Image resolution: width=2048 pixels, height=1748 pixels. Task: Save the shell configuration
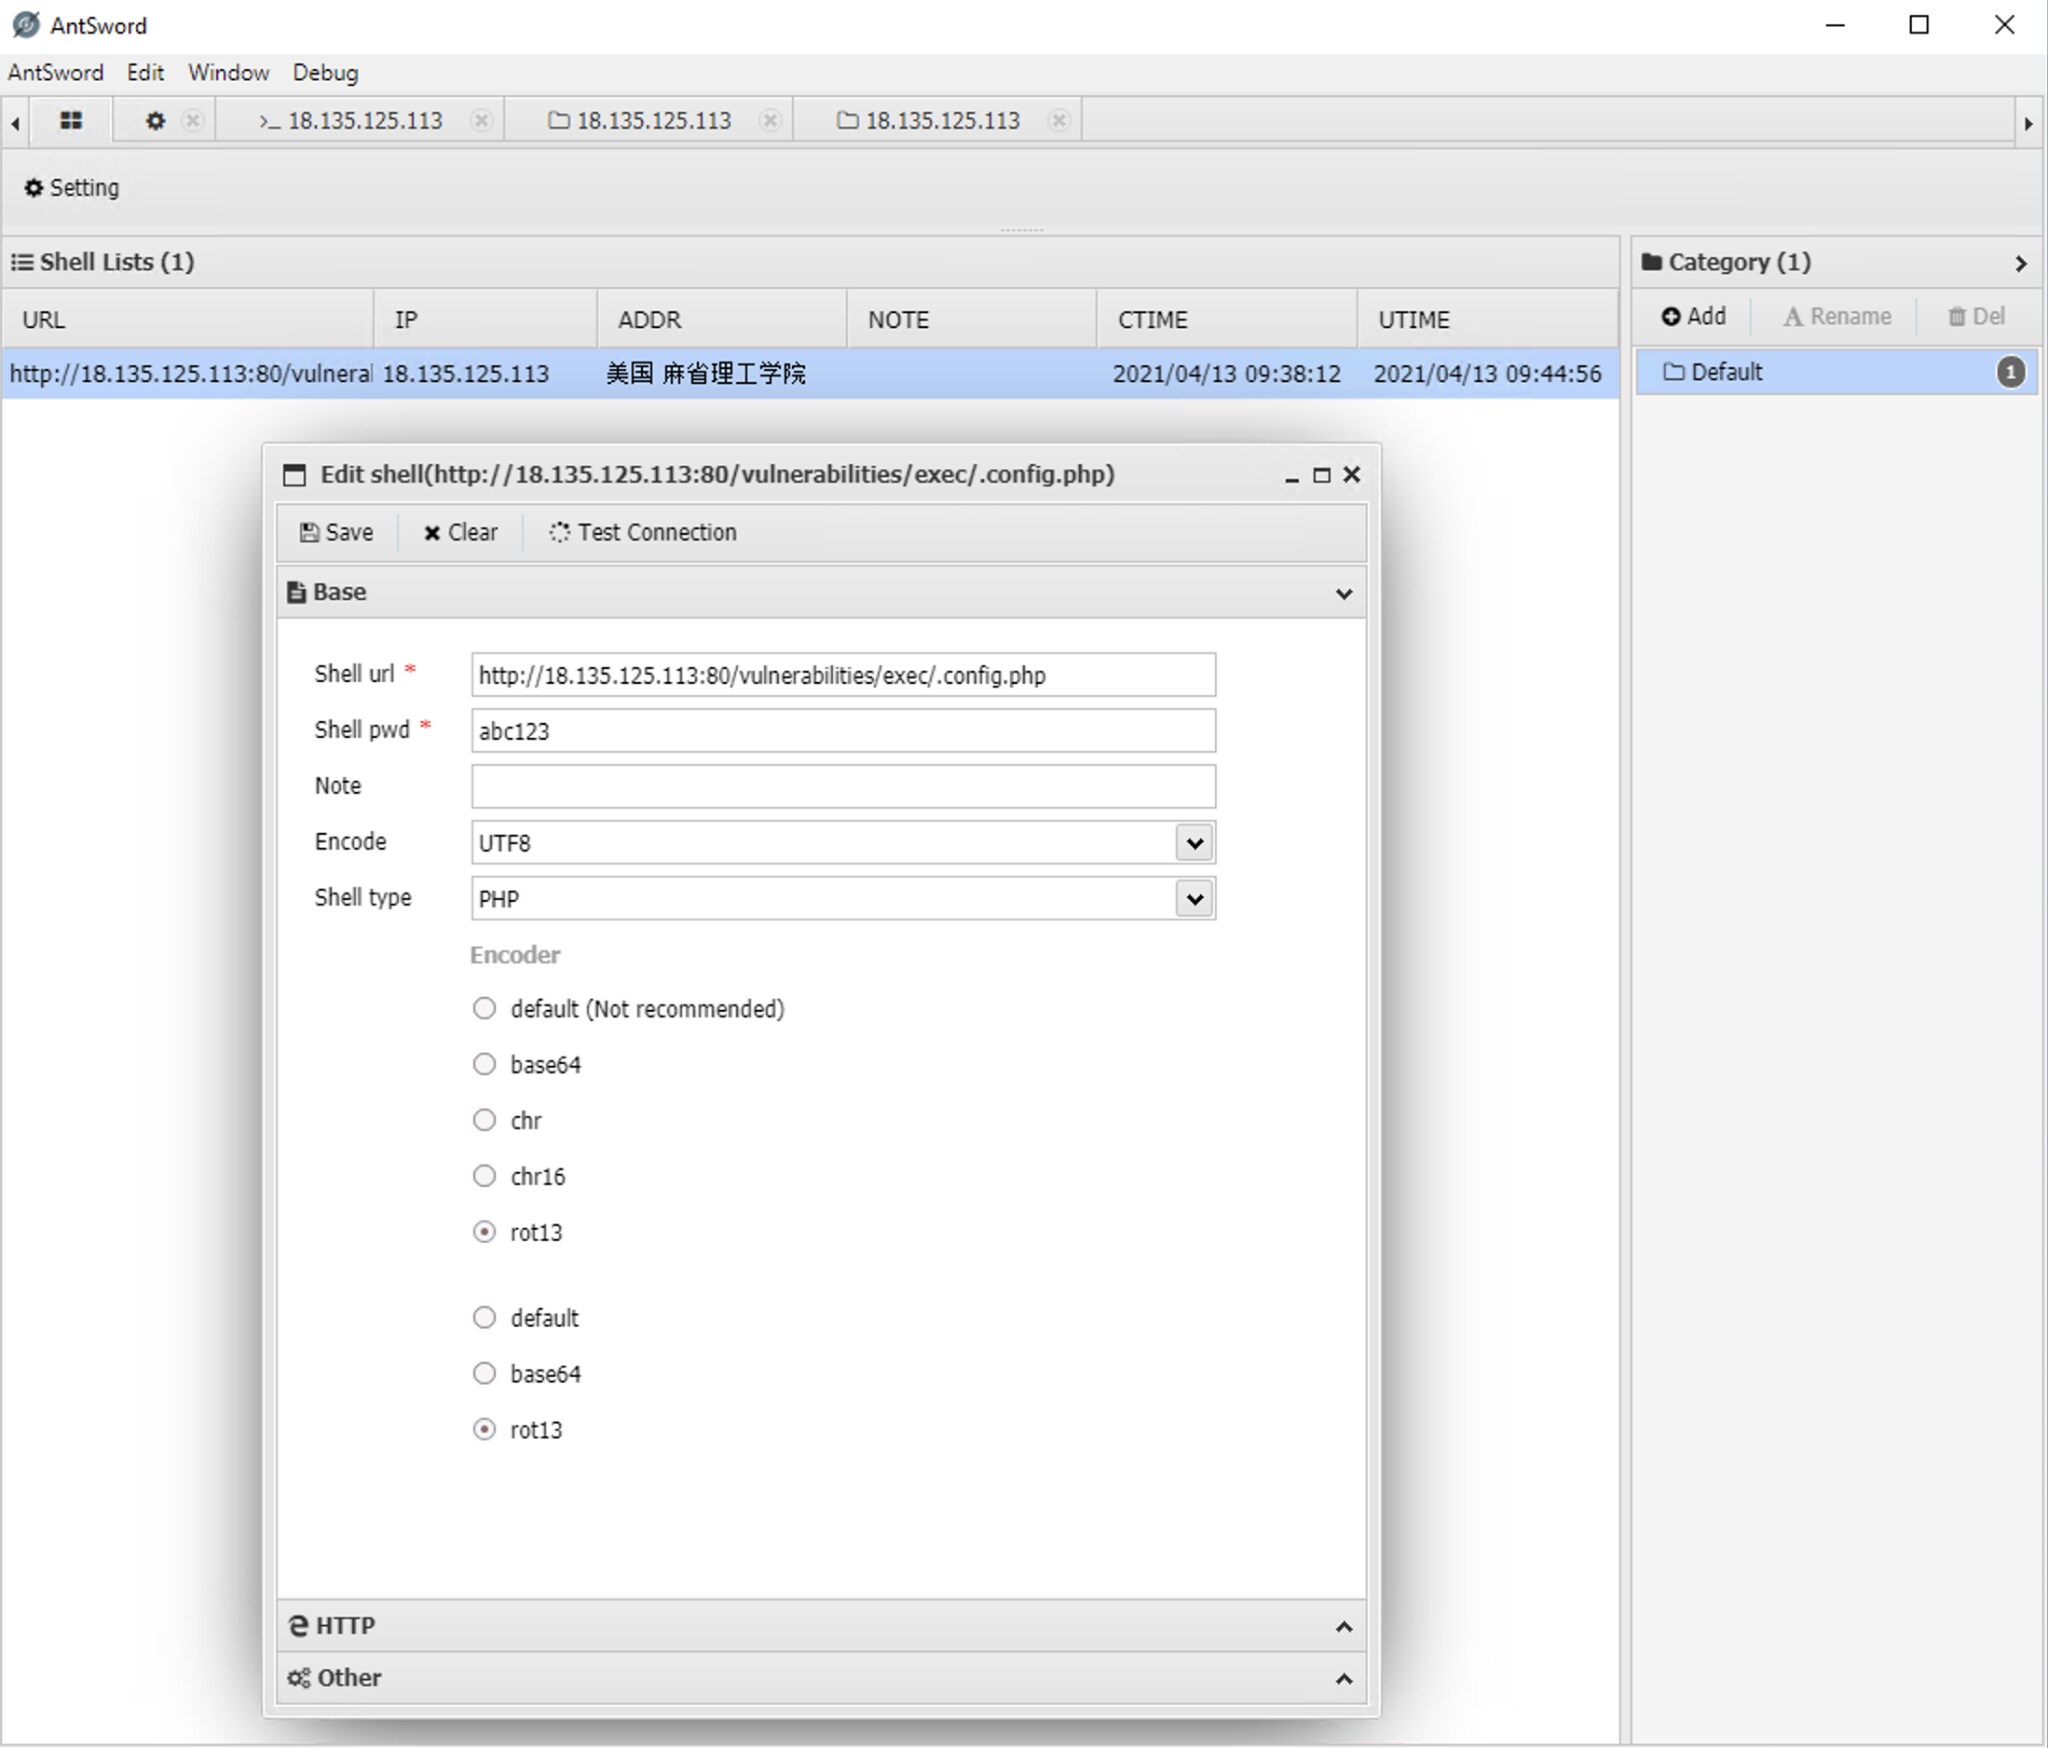[337, 532]
